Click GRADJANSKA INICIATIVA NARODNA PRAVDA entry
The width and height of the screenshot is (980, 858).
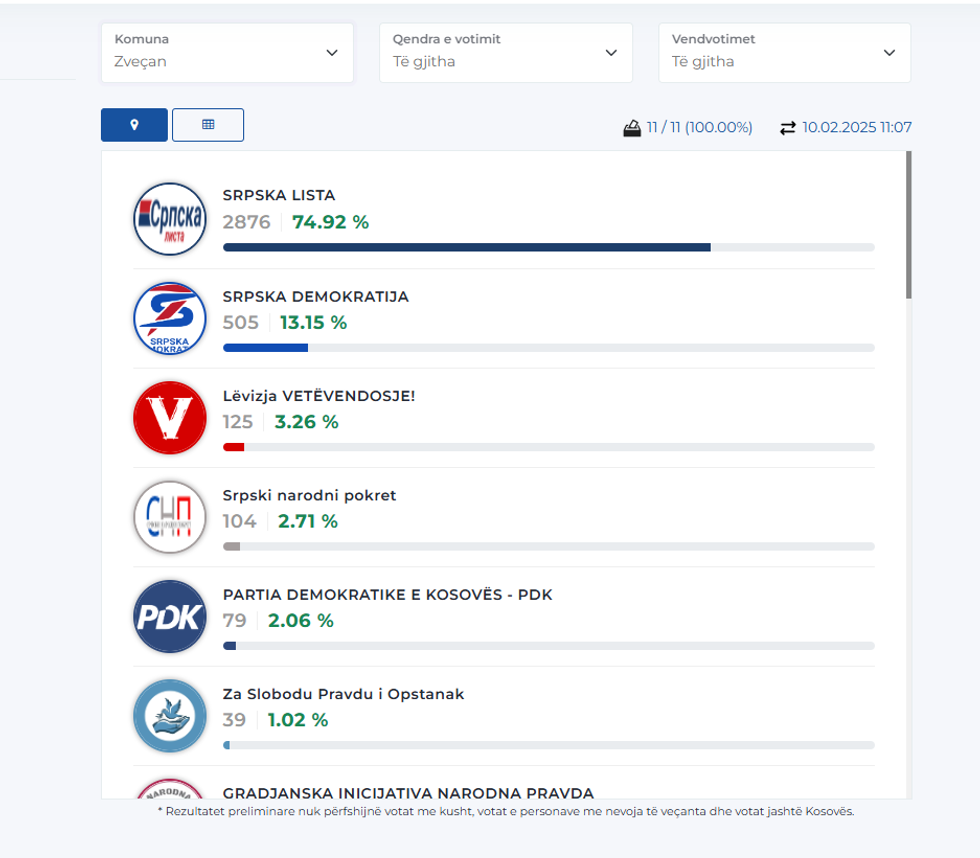point(408,792)
